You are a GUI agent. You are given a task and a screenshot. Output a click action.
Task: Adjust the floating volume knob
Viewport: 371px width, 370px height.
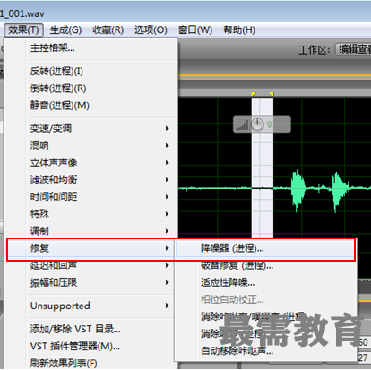257,125
